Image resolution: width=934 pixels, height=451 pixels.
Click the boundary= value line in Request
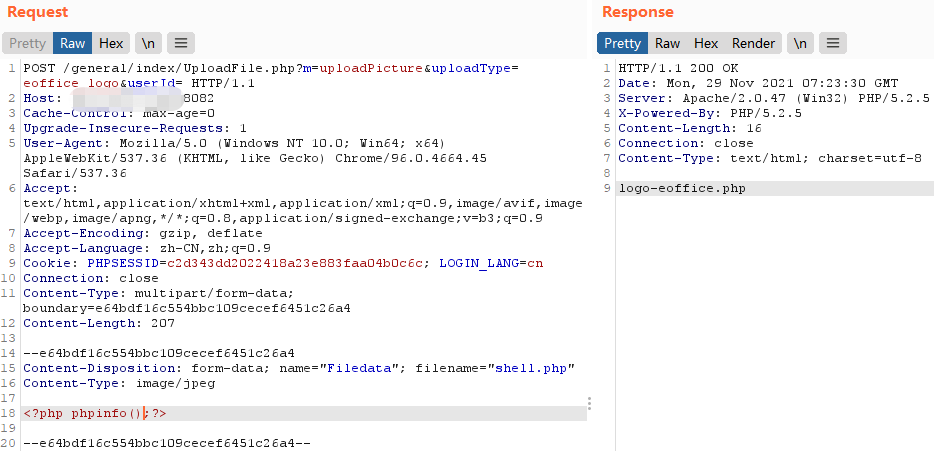click(186, 309)
